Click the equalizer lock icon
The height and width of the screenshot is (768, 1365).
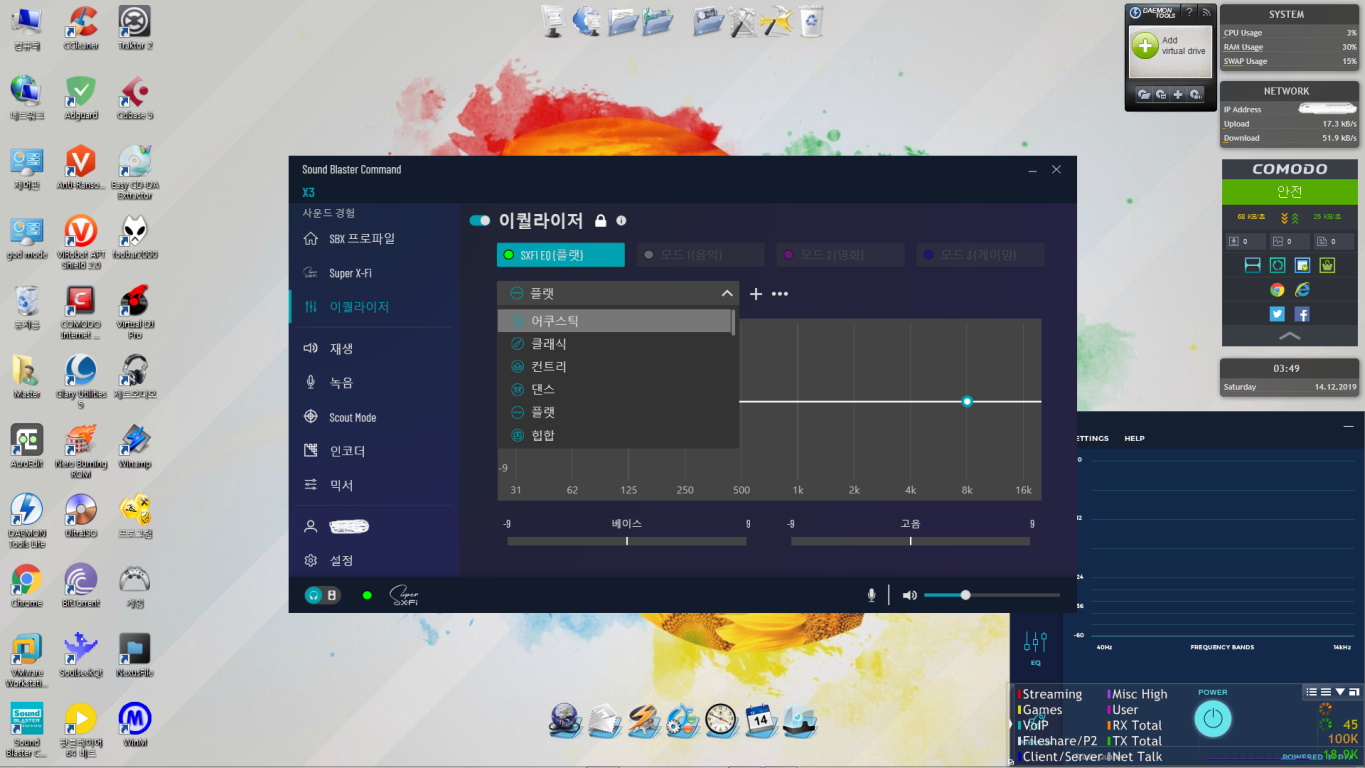coord(601,220)
